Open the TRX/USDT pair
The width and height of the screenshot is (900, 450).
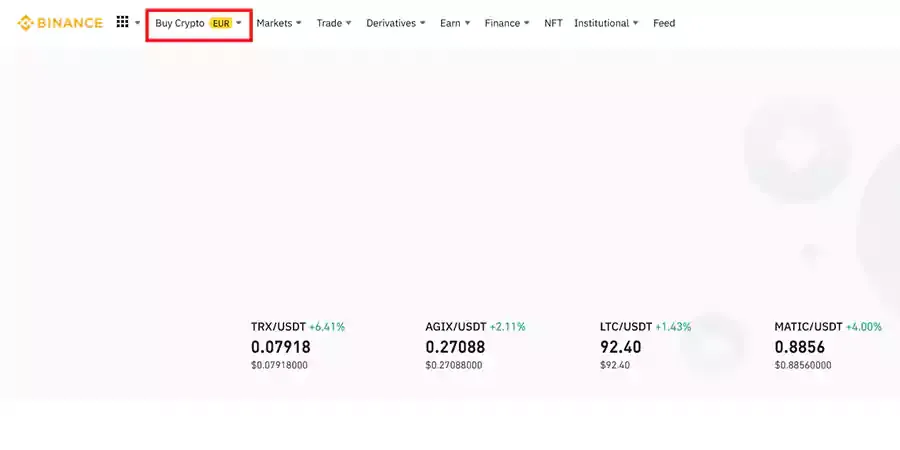point(278,327)
